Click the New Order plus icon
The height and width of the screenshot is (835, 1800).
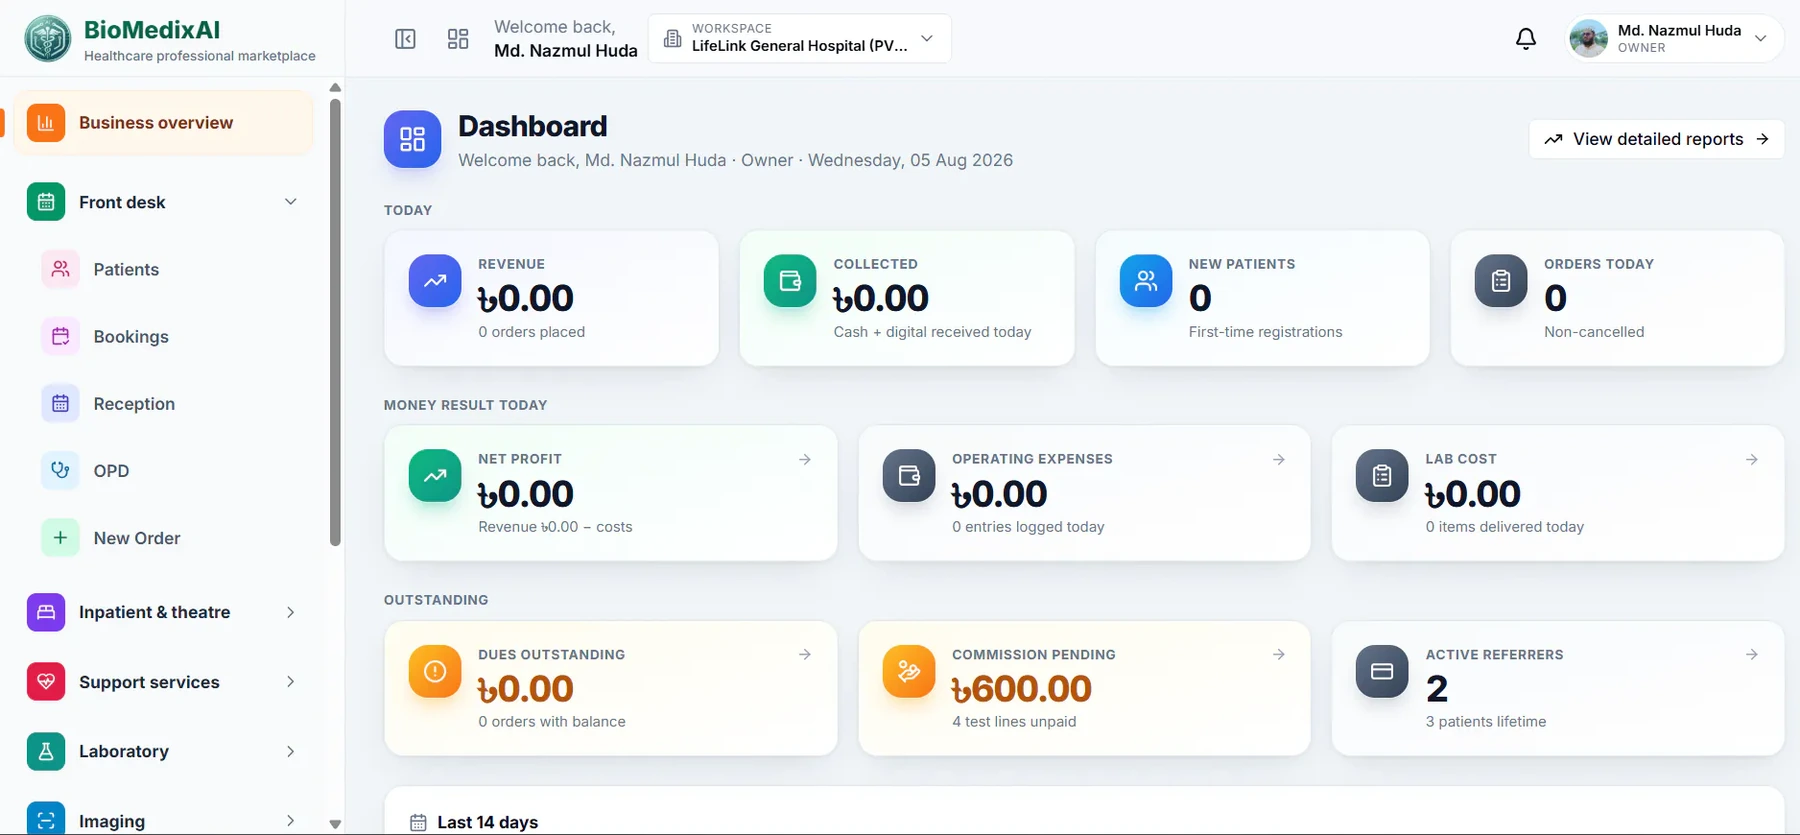(60, 538)
